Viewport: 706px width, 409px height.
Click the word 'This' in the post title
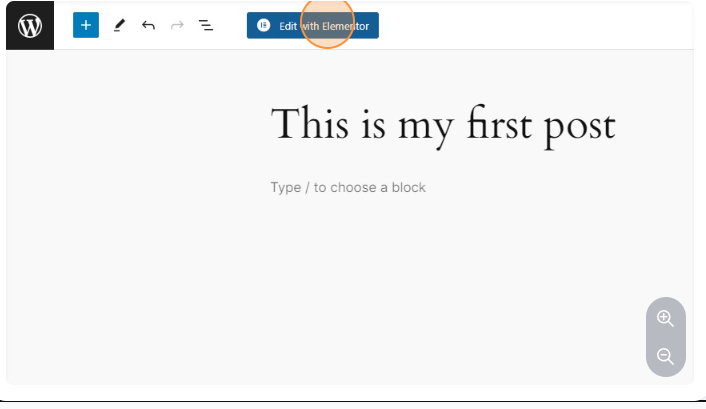(x=310, y=126)
